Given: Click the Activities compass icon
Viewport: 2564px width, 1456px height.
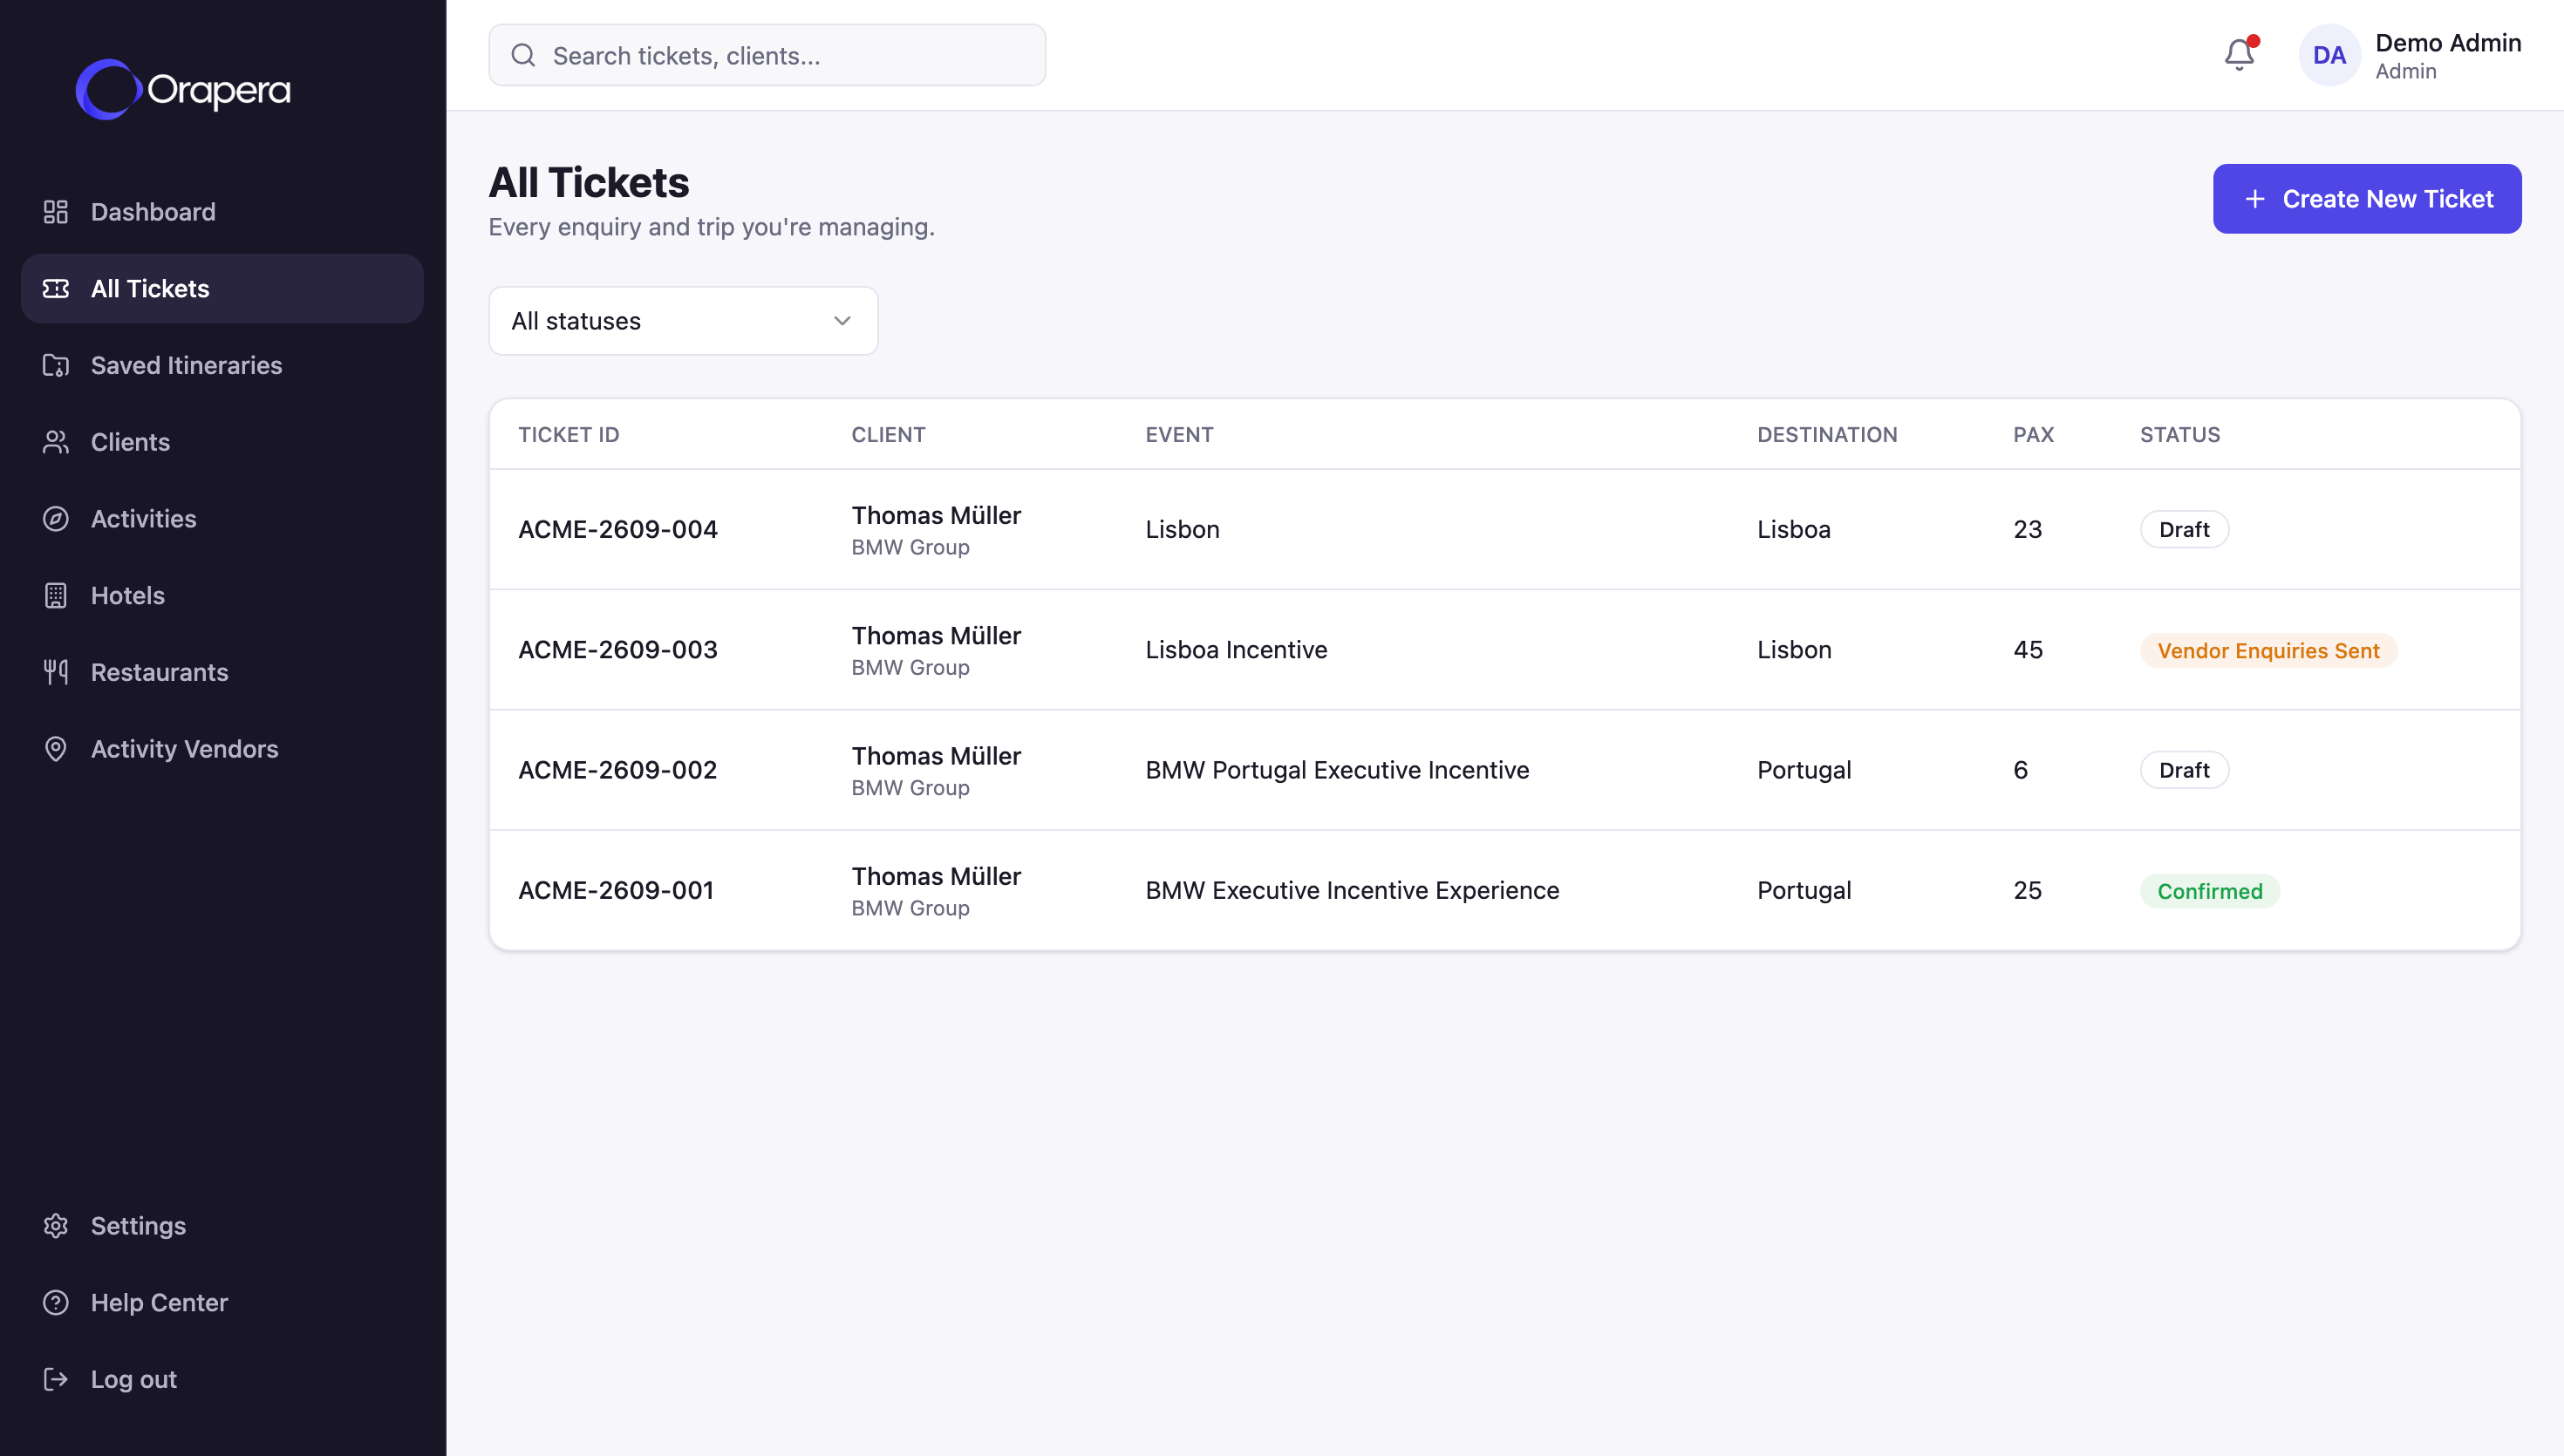Looking at the screenshot, I should click(x=56, y=519).
